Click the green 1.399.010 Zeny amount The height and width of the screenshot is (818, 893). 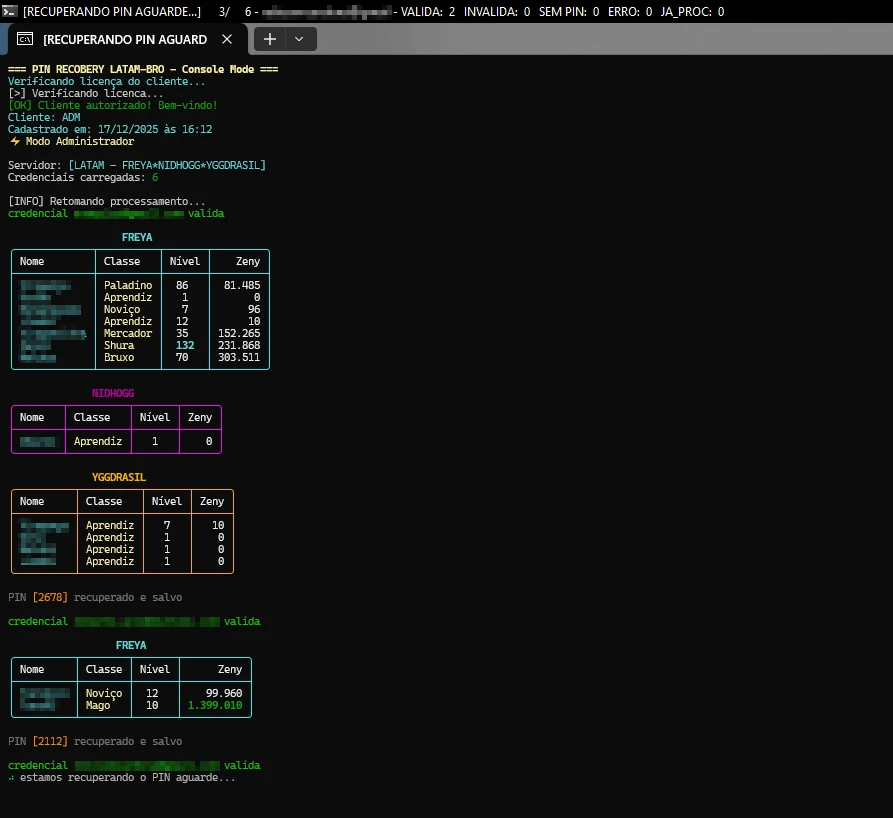[x=215, y=705]
